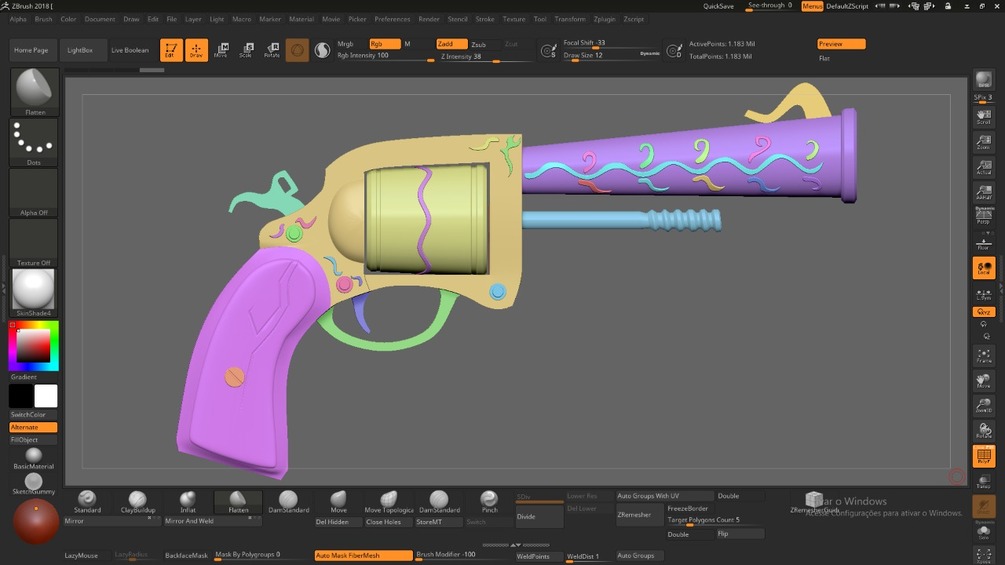Viewport: 1005px width, 565px height.
Task: Click the AAHalf icon
Action: point(984,192)
